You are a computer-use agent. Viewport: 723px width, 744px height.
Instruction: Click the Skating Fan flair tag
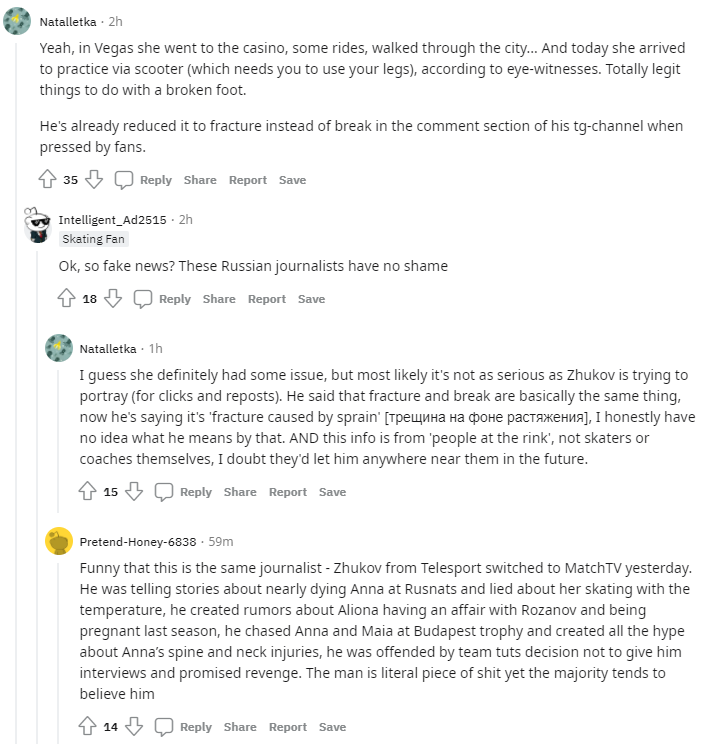pos(94,239)
